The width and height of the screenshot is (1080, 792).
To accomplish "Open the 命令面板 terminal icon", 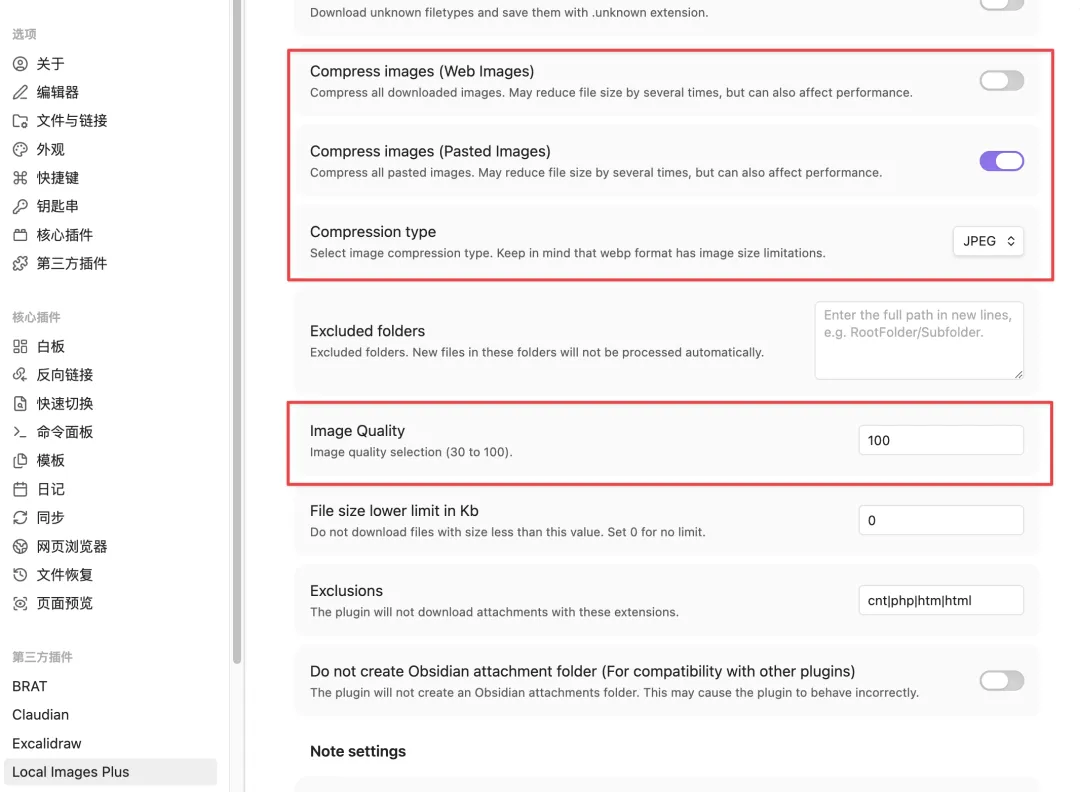I will pyautogui.click(x=20, y=432).
